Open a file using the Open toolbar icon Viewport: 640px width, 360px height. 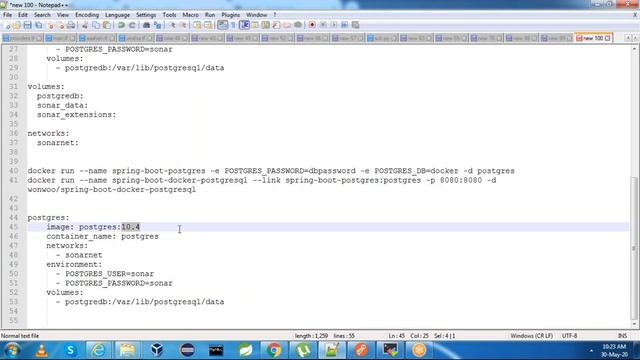click(x=17, y=25)
